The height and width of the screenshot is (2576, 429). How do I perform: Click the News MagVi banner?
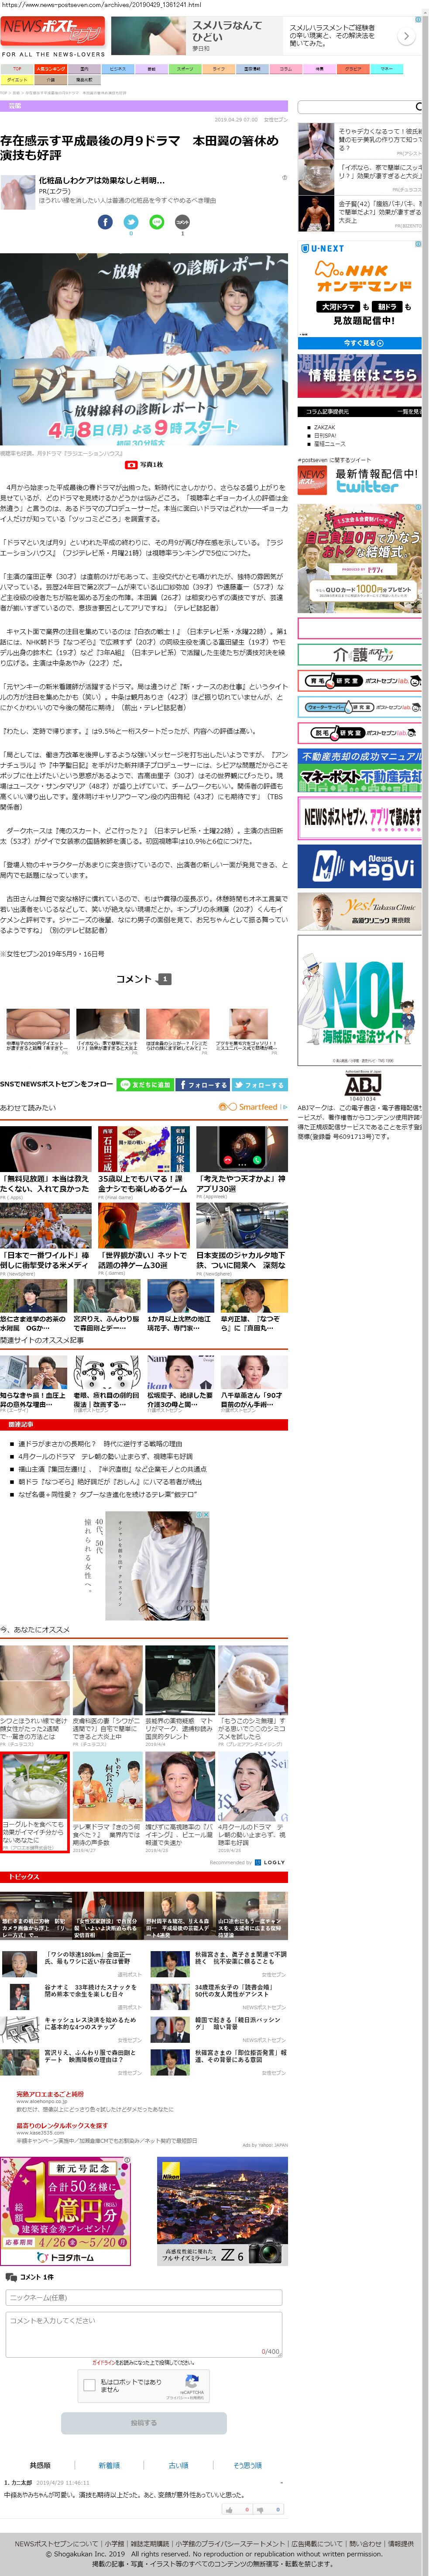[359, 867]
